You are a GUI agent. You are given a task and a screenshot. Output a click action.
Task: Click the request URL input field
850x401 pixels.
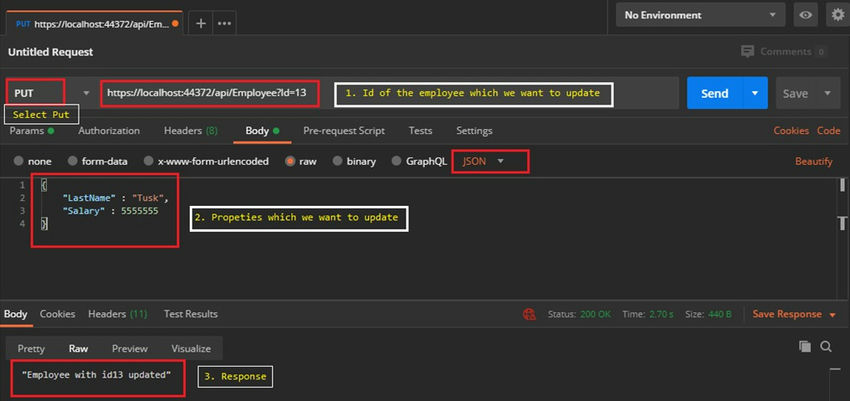click(389, 93)
